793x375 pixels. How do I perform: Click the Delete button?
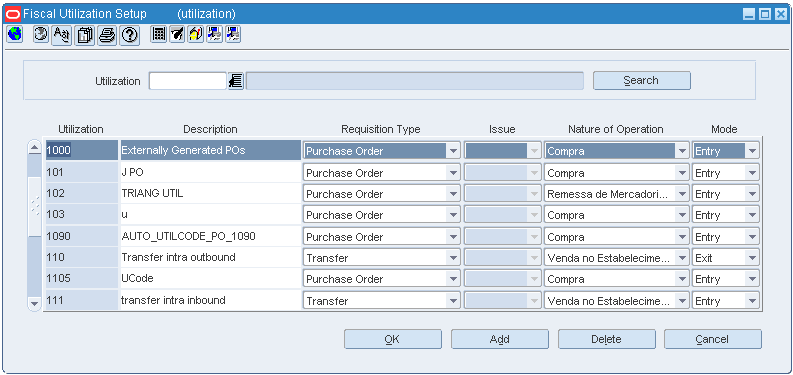tap(606, 339)
